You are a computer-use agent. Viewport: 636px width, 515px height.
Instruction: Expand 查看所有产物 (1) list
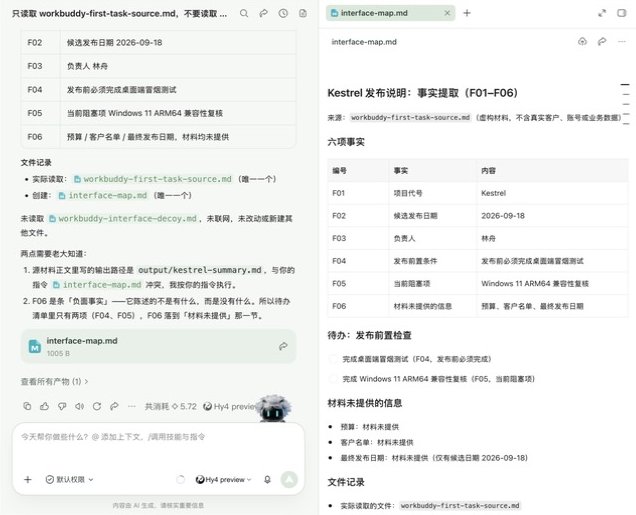tap(54, 382)
